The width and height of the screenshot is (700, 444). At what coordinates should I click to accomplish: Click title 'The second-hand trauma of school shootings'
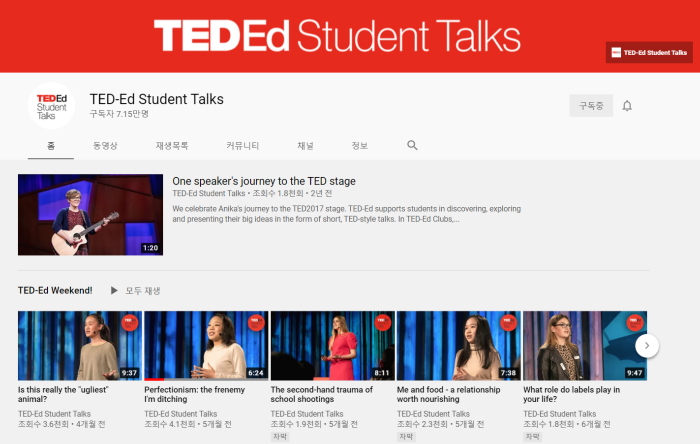(321, 394)
